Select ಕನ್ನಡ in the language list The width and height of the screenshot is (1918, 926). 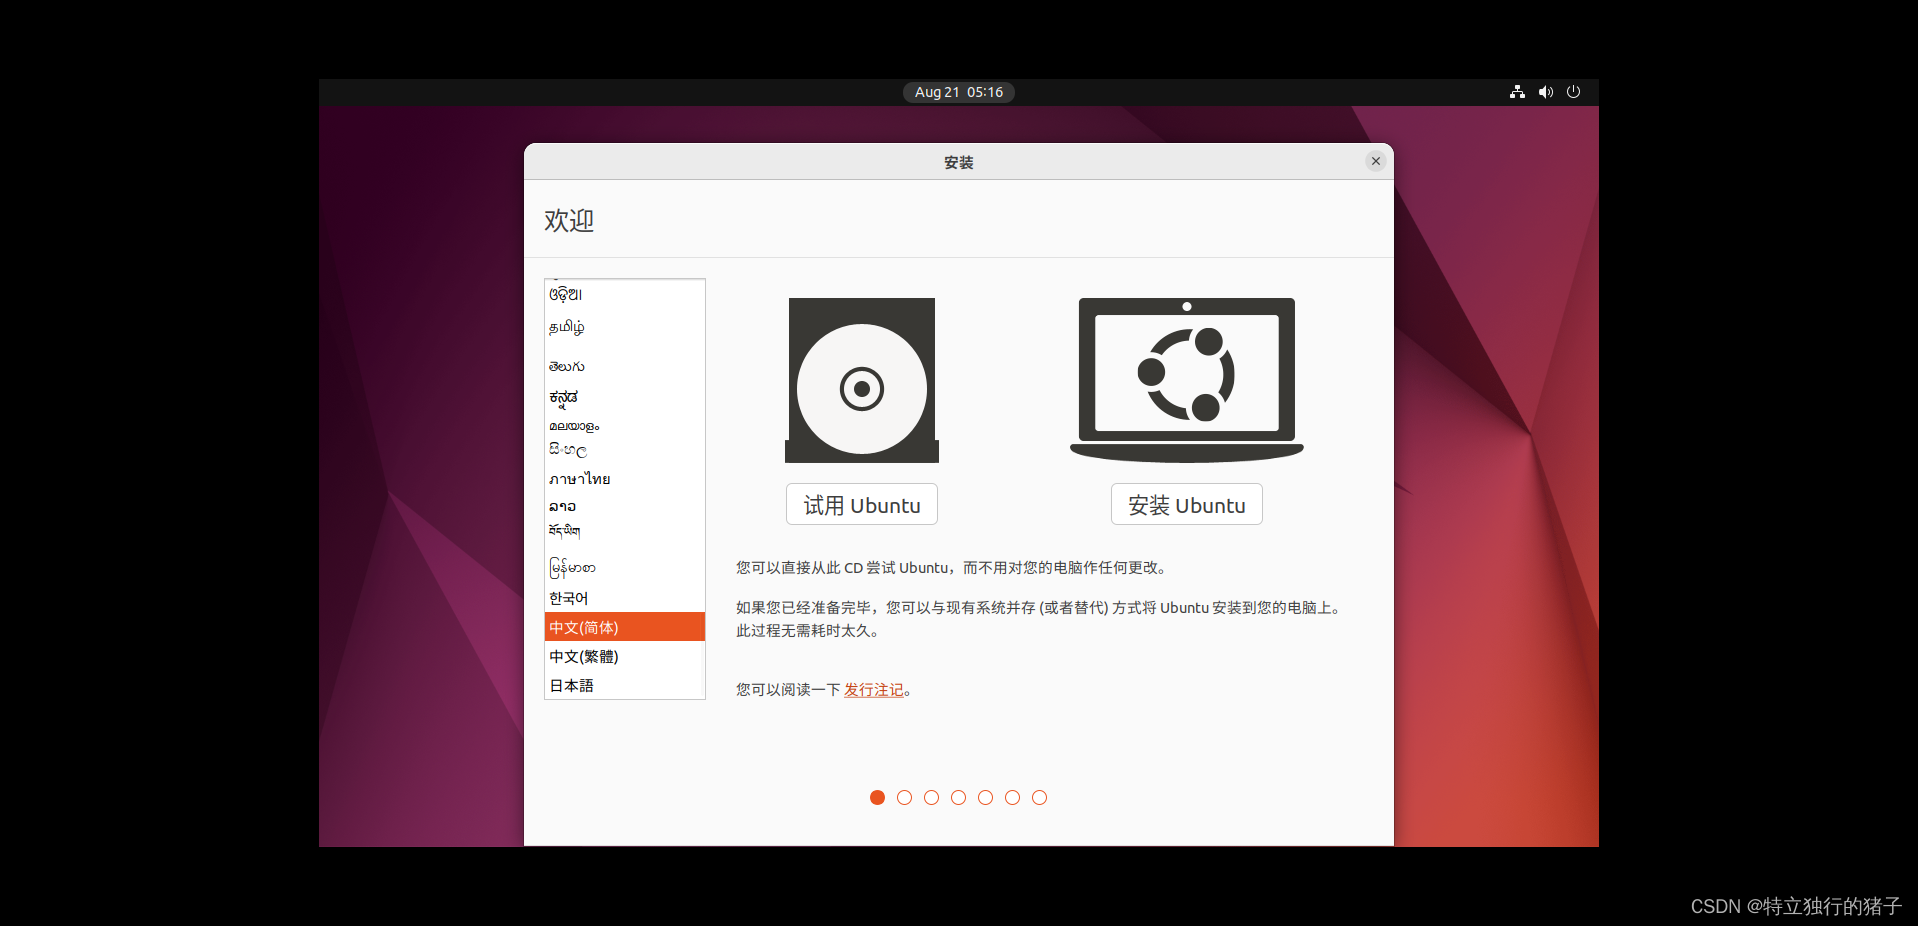(x=625, y=397)
